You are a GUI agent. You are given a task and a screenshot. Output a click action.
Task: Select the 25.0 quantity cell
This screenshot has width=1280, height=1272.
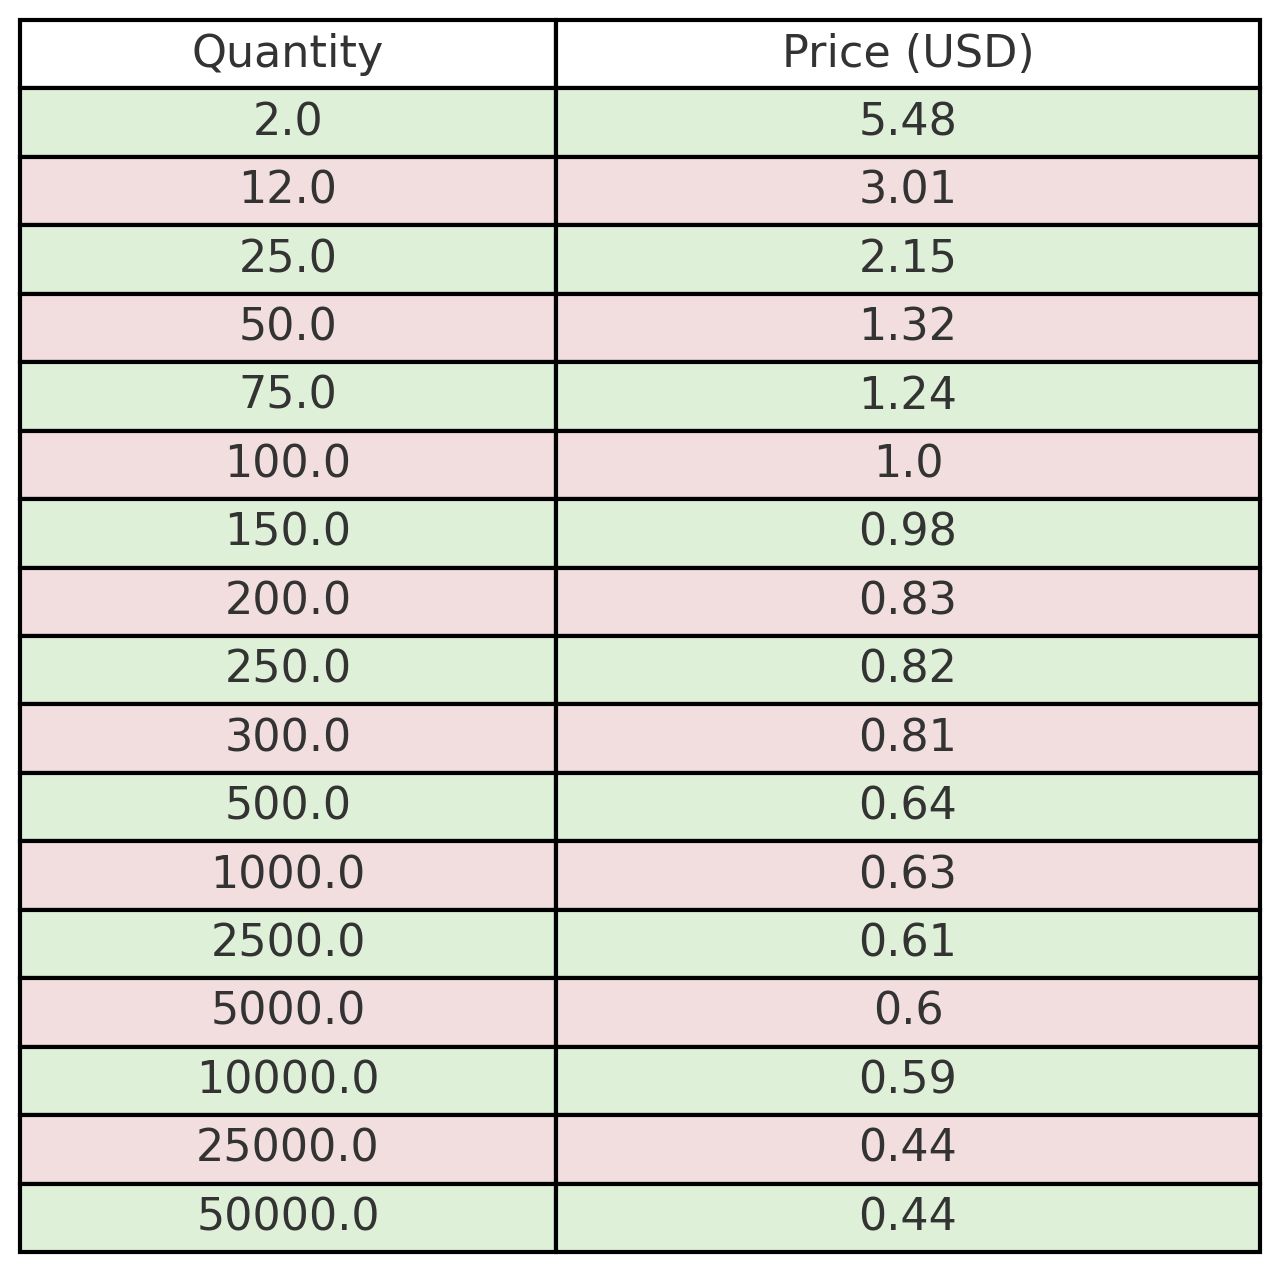[x=288, y=259]
